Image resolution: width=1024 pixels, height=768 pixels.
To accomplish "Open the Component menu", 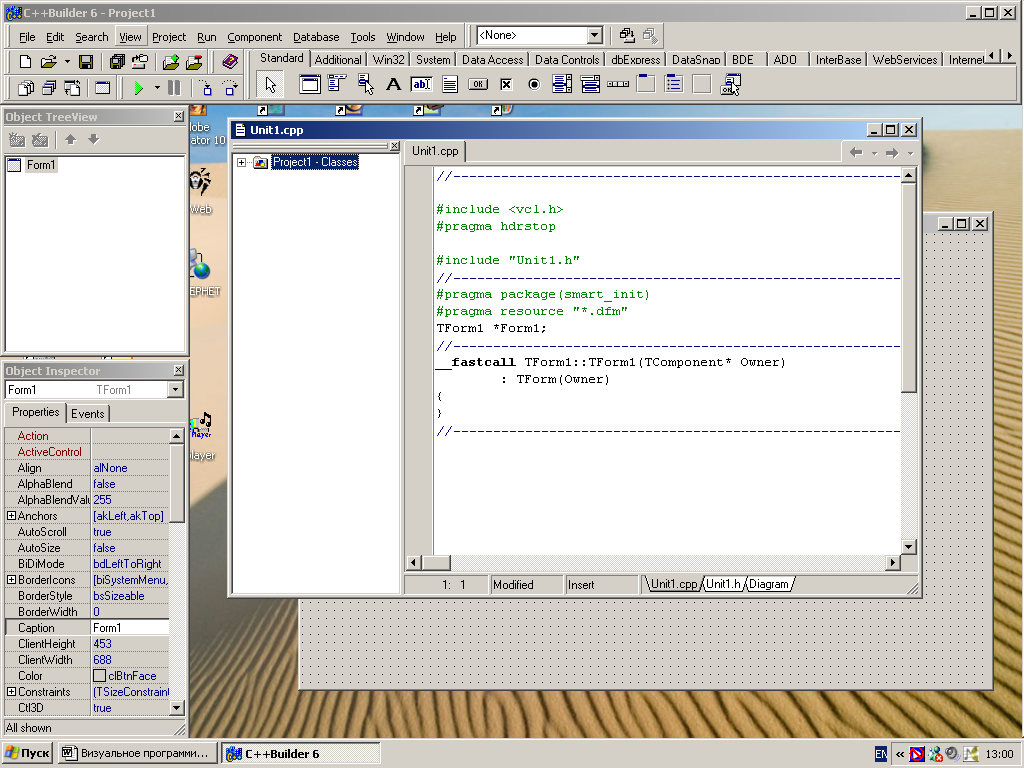I will (255, 37).
